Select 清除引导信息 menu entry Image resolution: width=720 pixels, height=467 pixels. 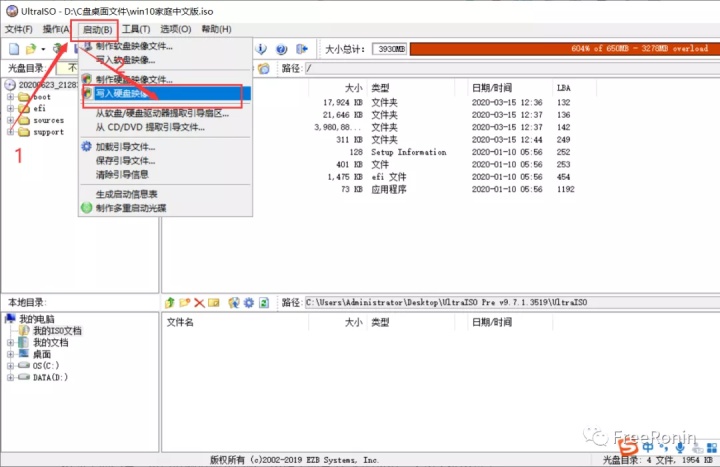coord(166,174)
